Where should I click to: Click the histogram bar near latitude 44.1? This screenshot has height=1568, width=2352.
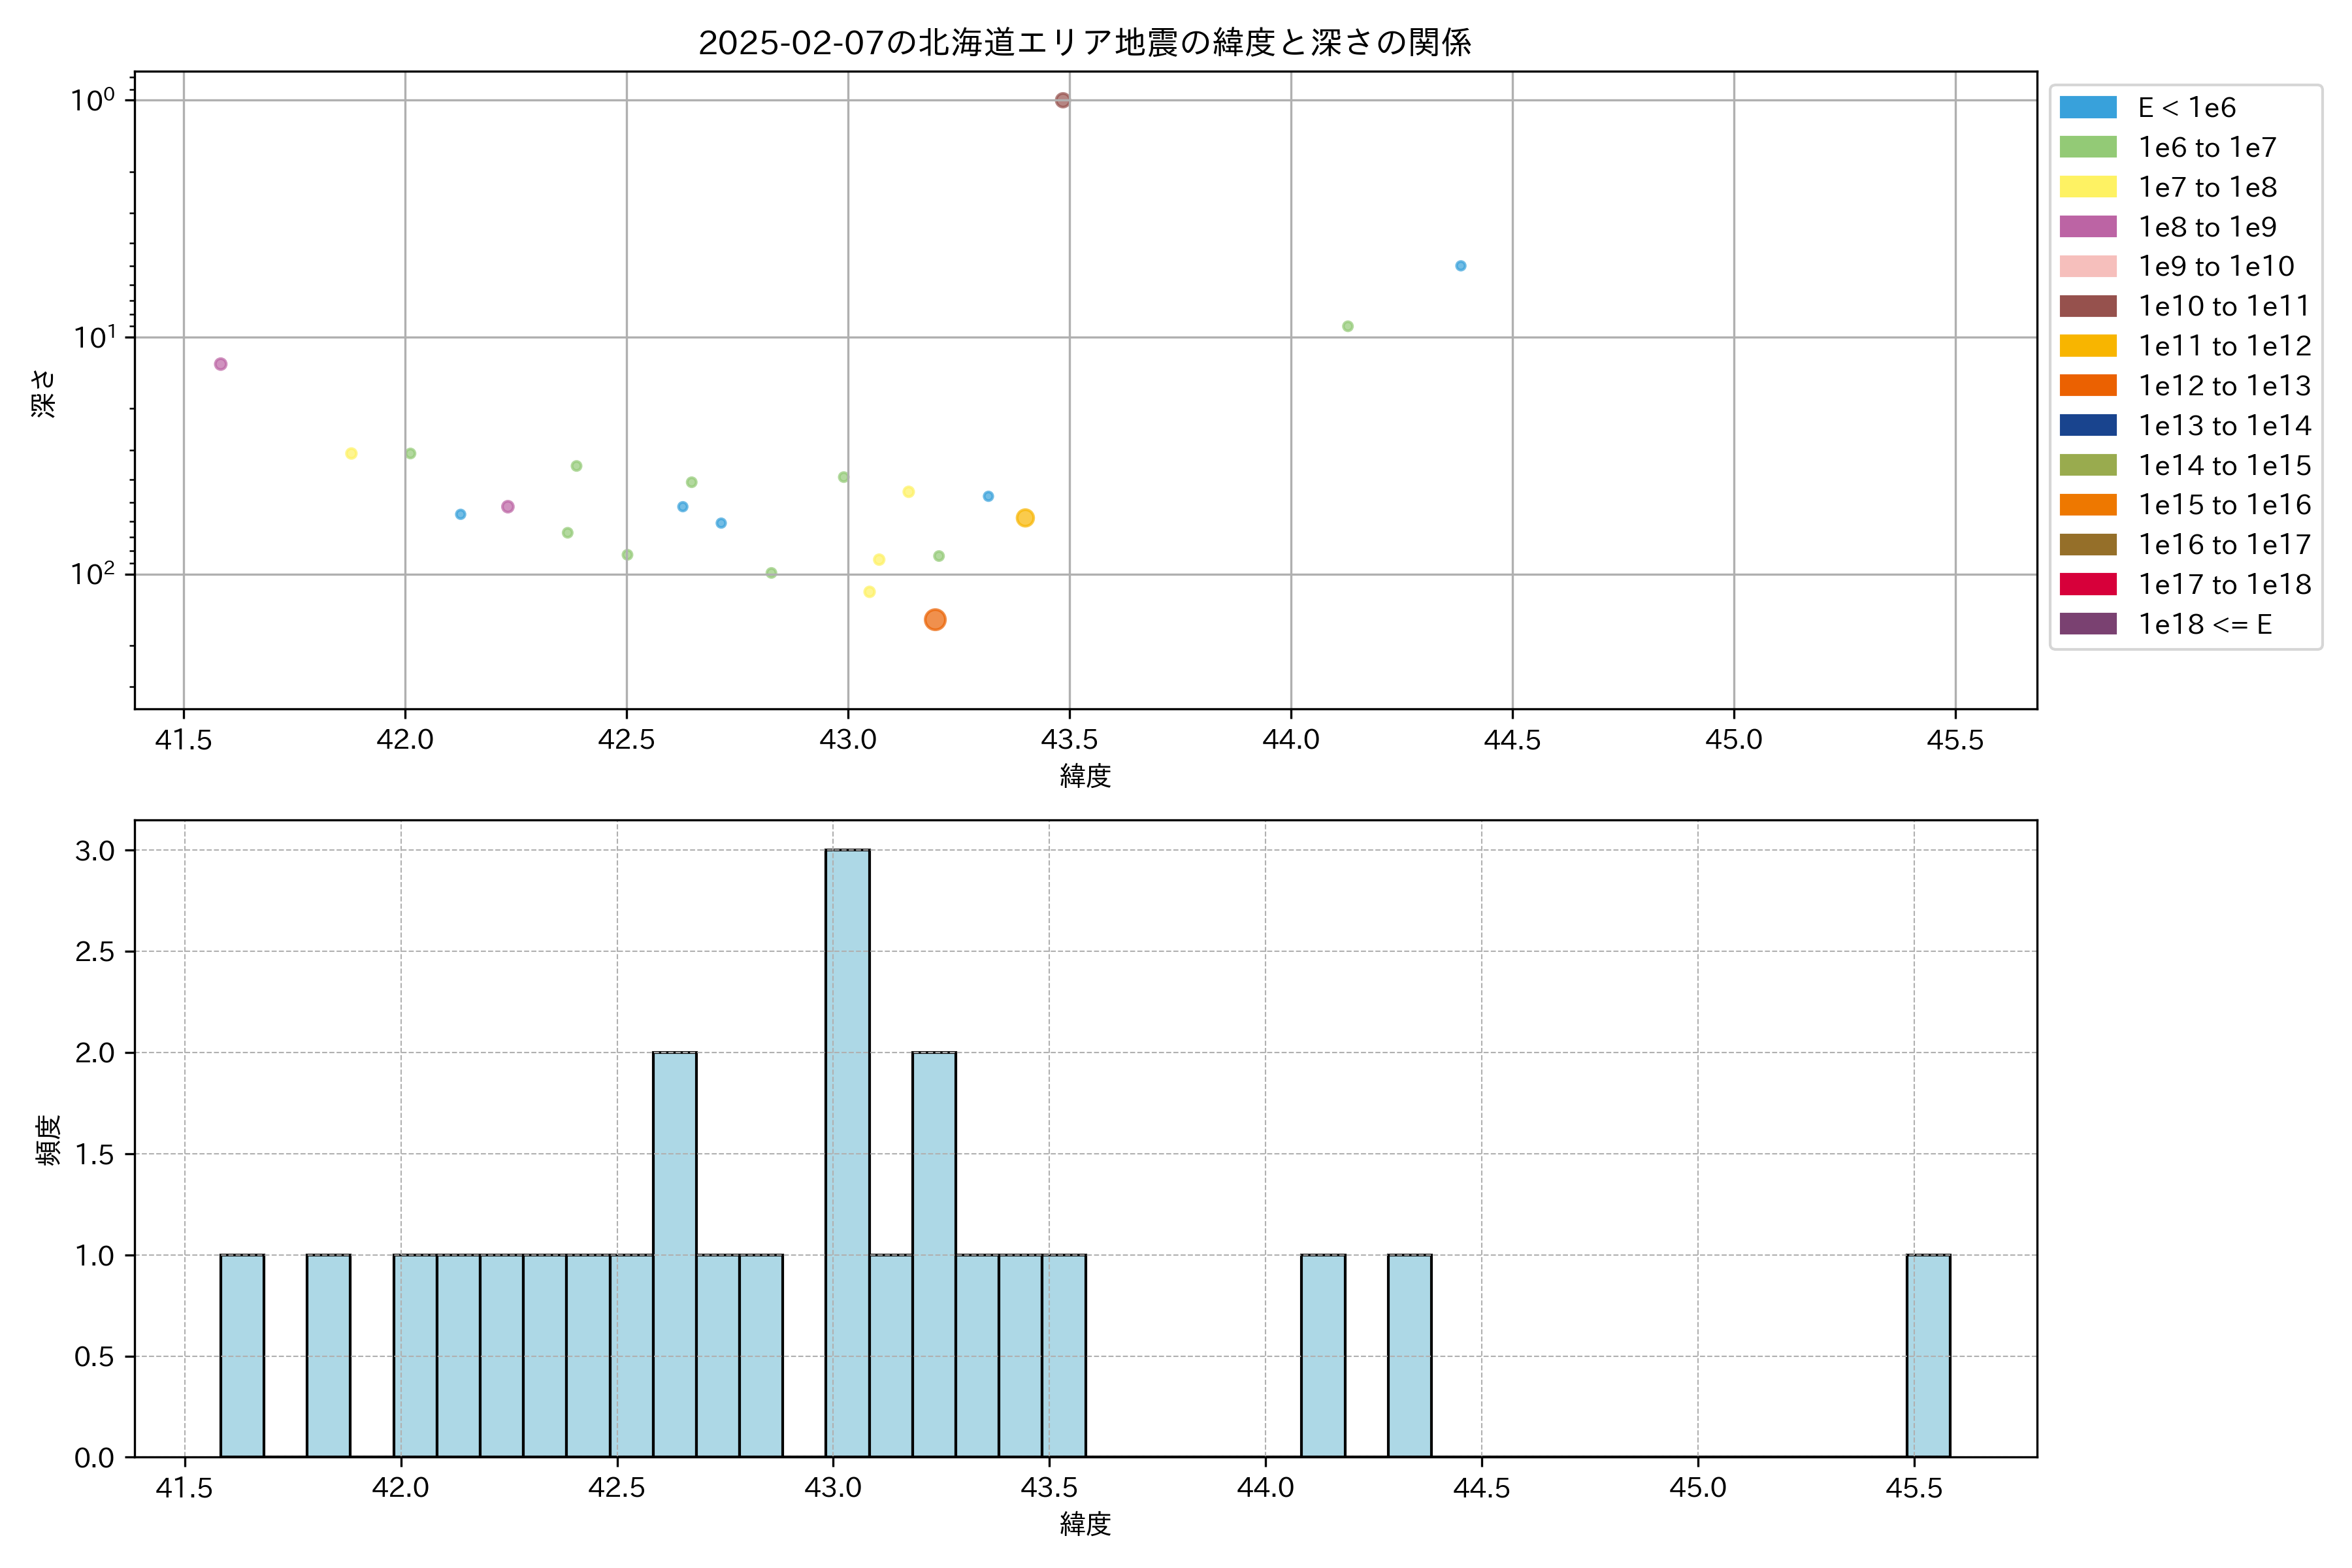click(1322, 1355)
